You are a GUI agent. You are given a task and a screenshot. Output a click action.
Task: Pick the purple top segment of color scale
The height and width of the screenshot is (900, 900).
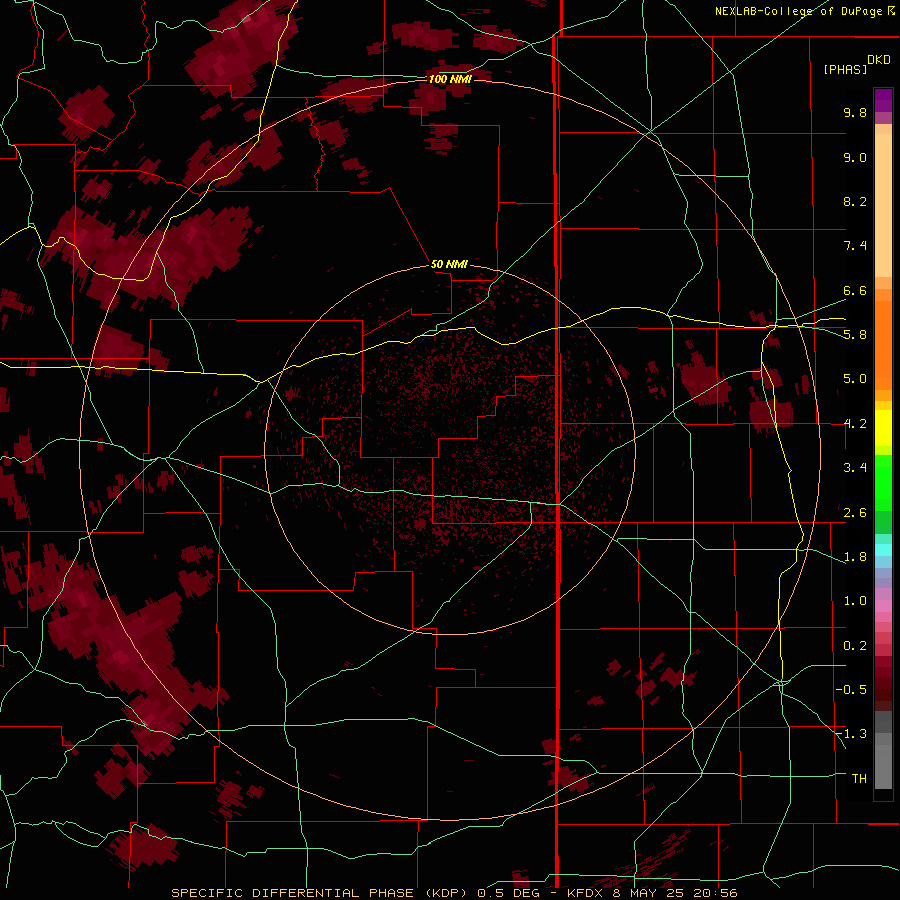tap(883, 100)
